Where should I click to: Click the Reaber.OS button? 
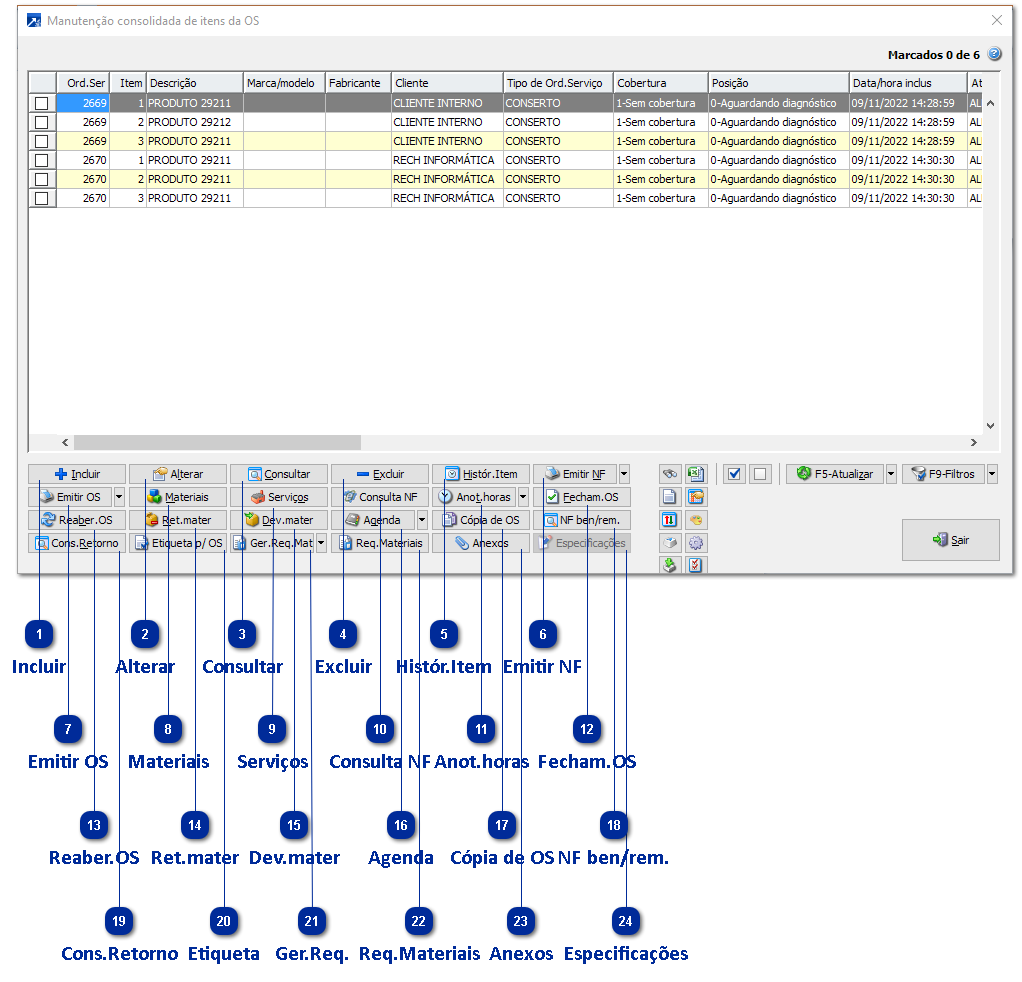(x=77, y=520)
